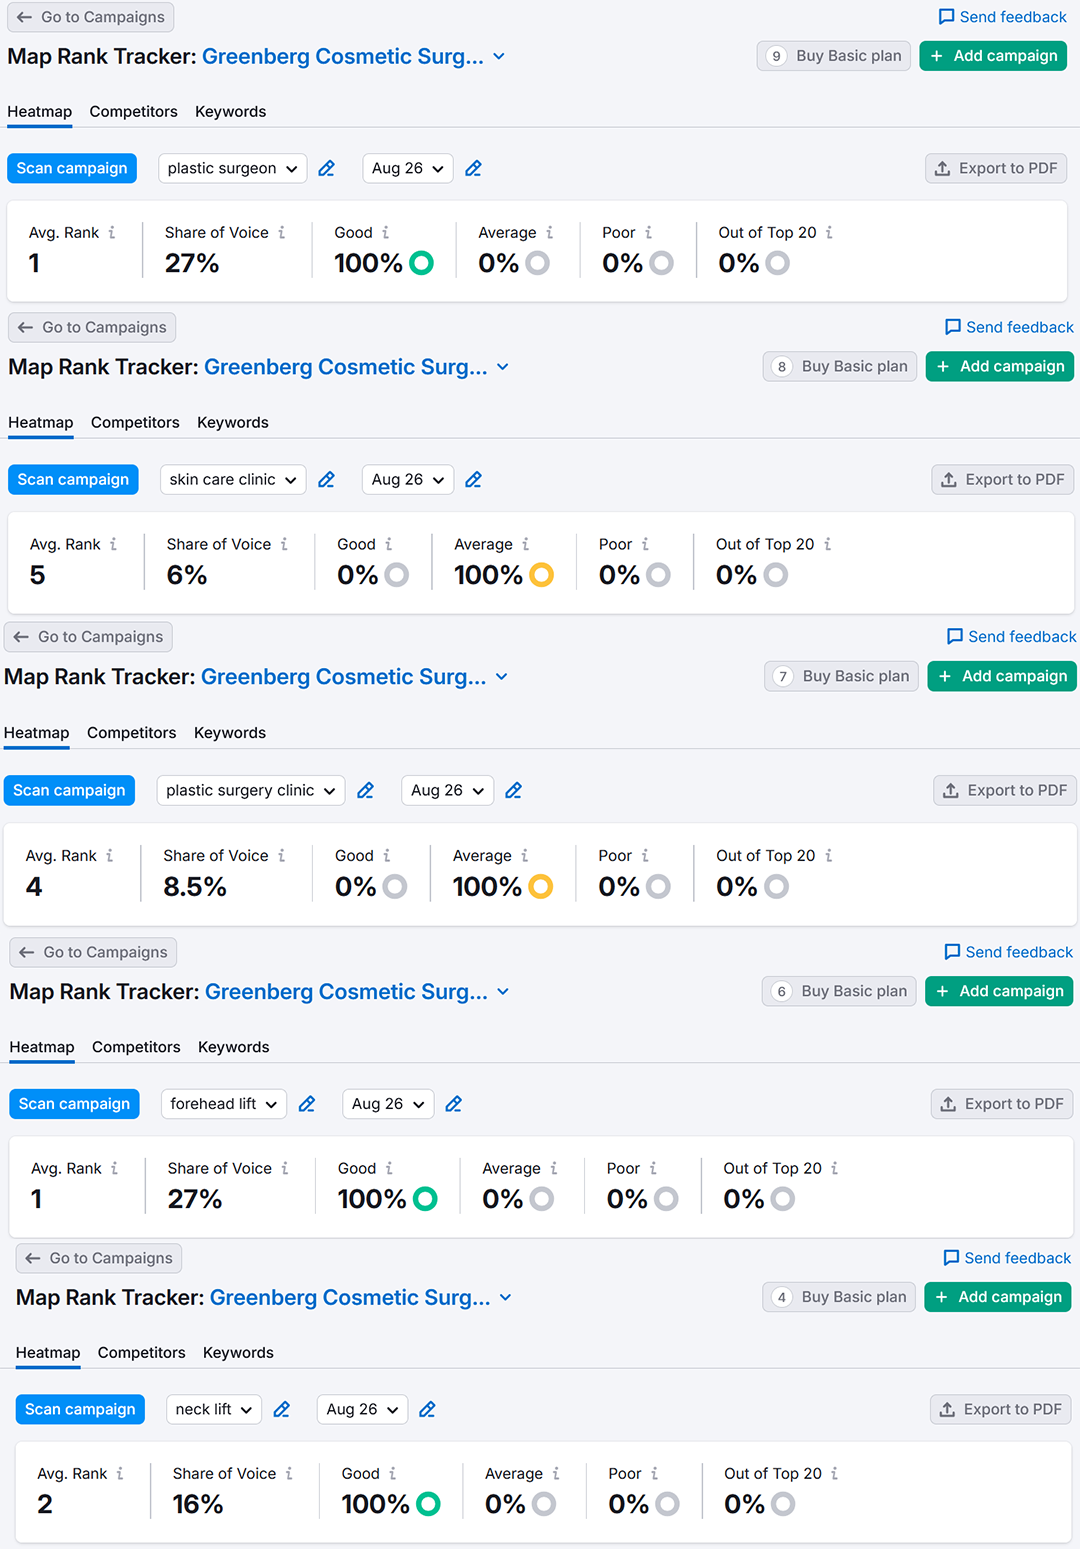Viewport: 1080px width, 1549px height.
Task: Click edit pencil beside plastic surgeon keyword
Action: click(326, 169)
